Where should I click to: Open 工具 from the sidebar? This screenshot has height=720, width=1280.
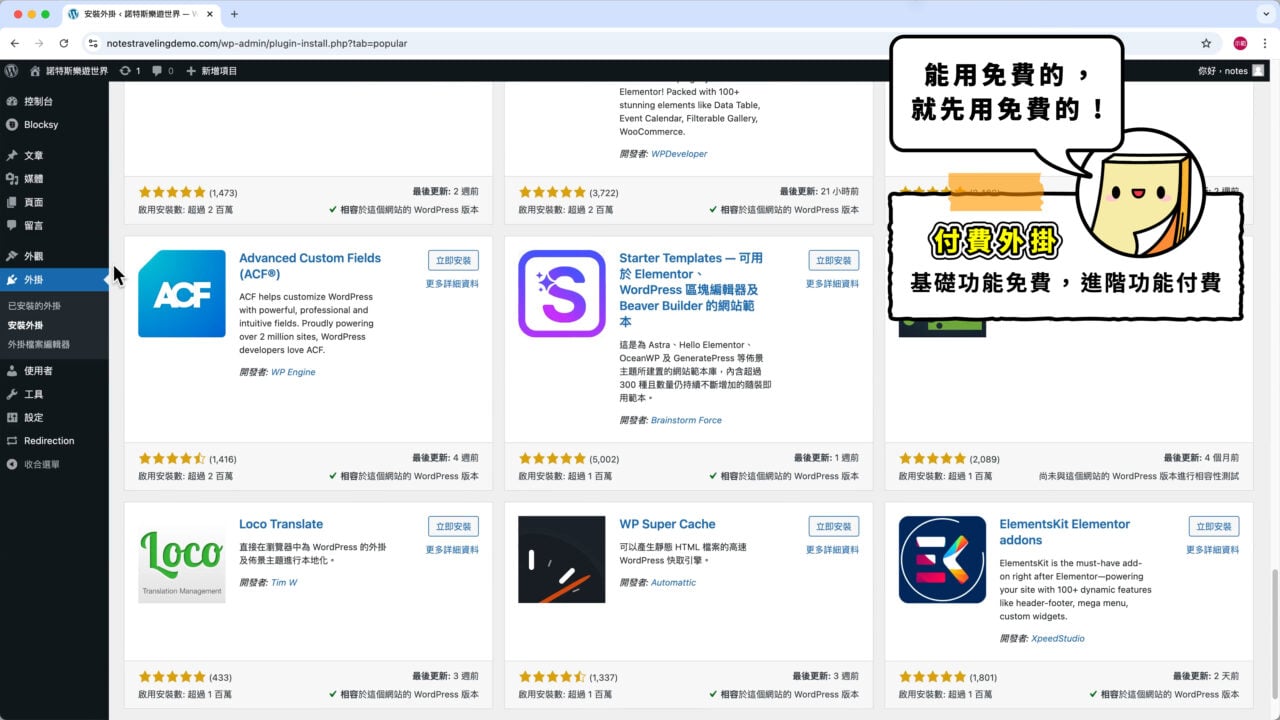(31, 394)
